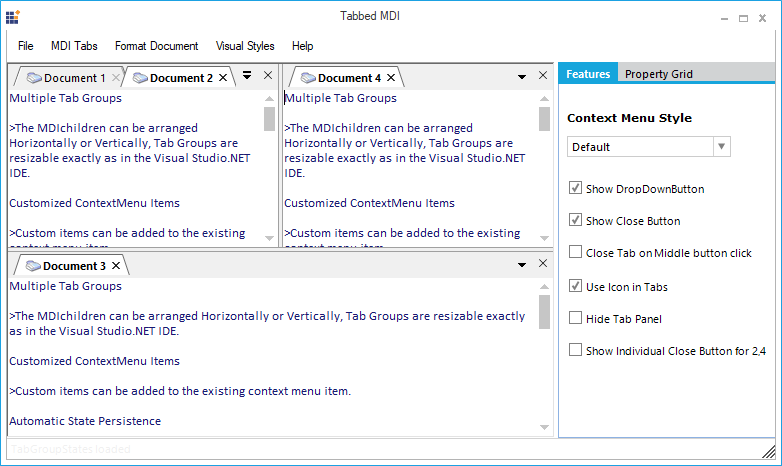Expand the Context Menu Style combo arrow
This screenshot has height=466, width=782.
(x=722, y=147)
